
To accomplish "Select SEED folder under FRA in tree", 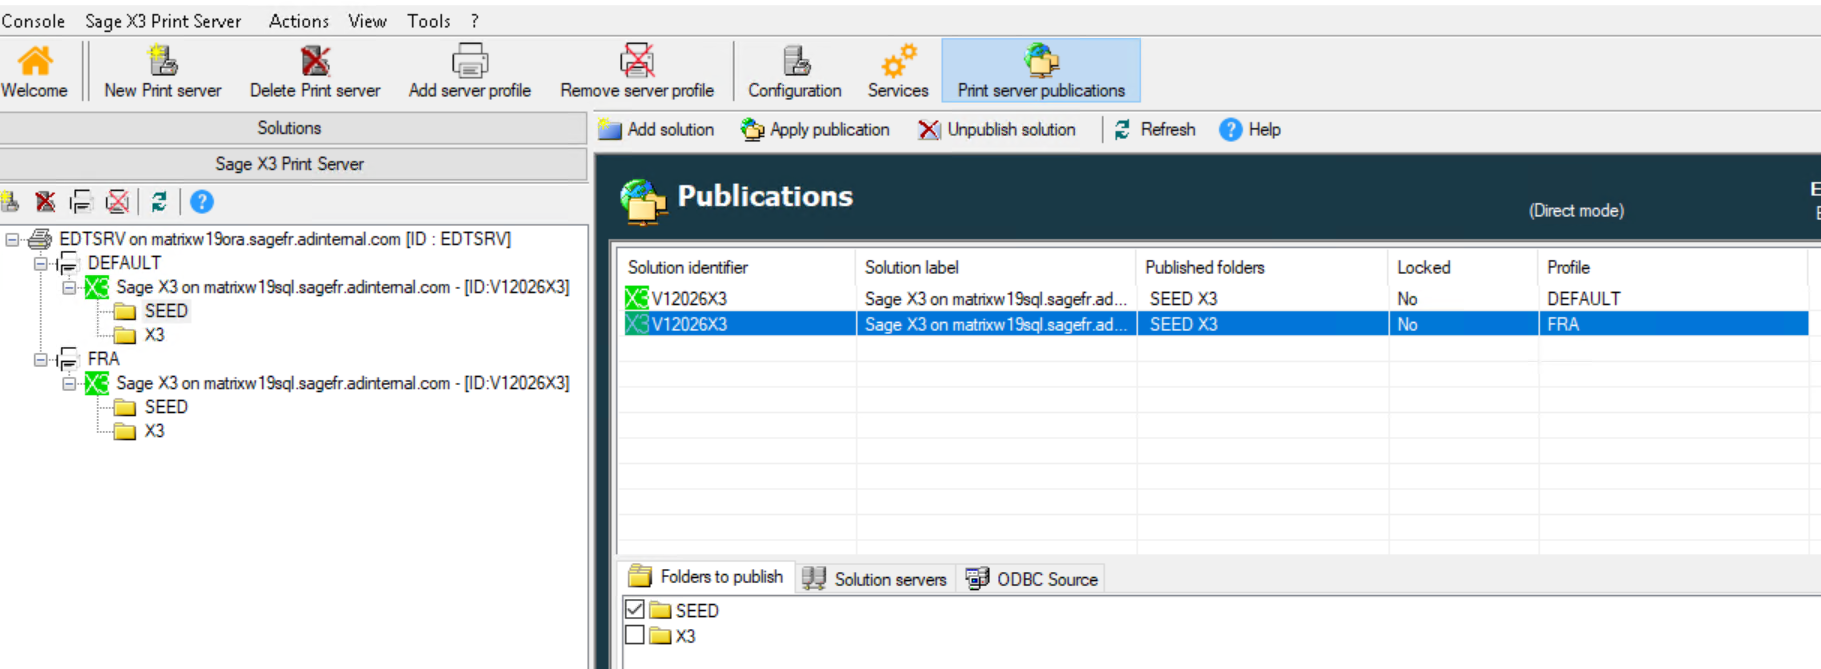I will coord(165,407).
